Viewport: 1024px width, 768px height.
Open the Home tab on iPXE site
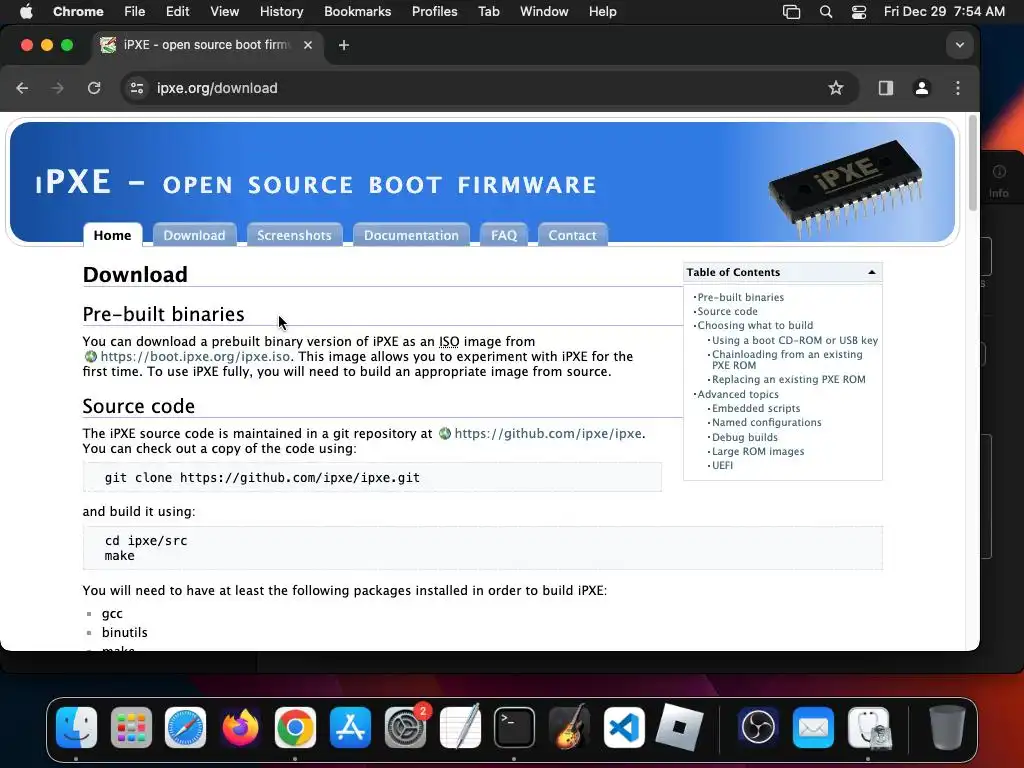pos(112,235)
